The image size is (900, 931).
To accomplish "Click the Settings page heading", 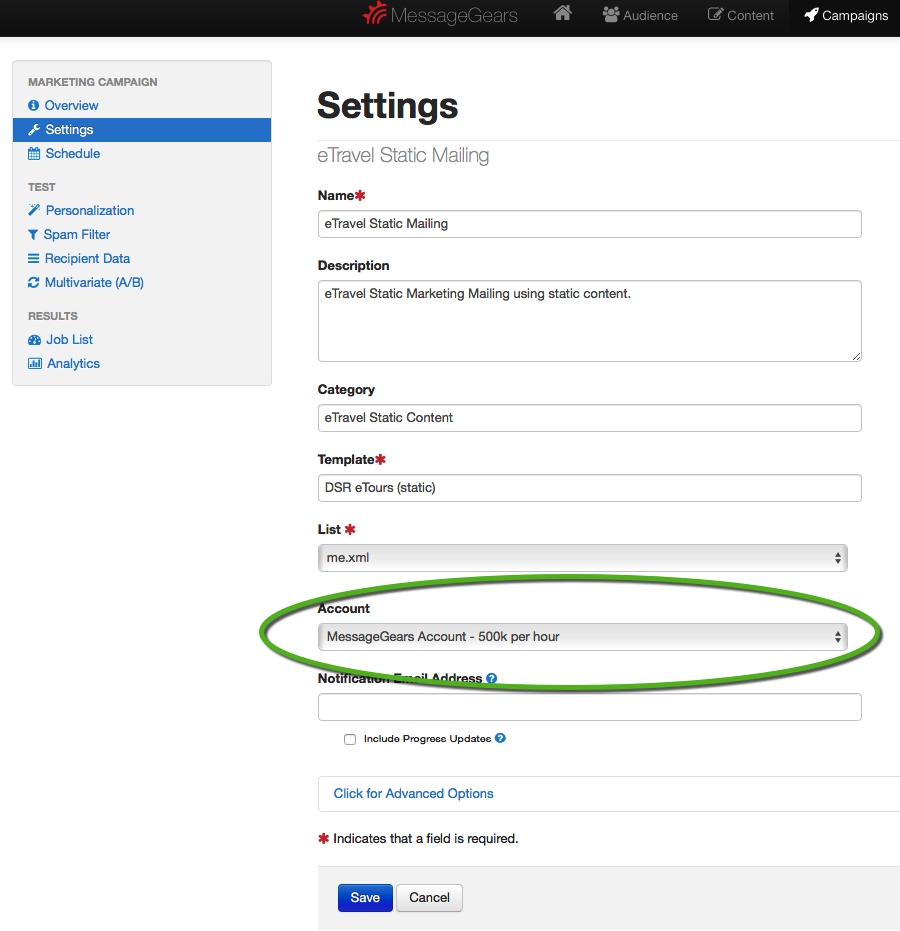I will point(388,106).
